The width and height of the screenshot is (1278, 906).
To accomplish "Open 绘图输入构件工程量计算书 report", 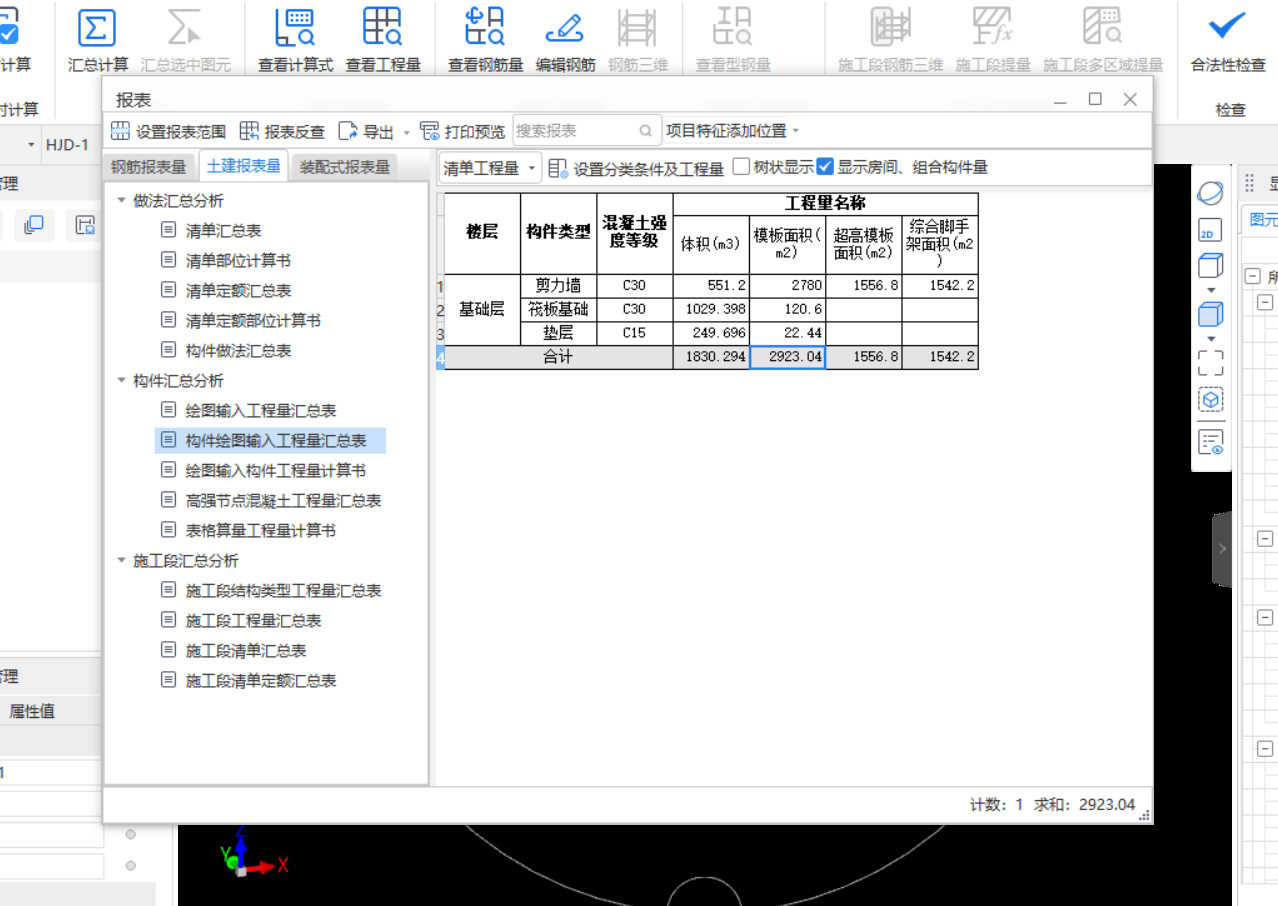I will (275, 470).
